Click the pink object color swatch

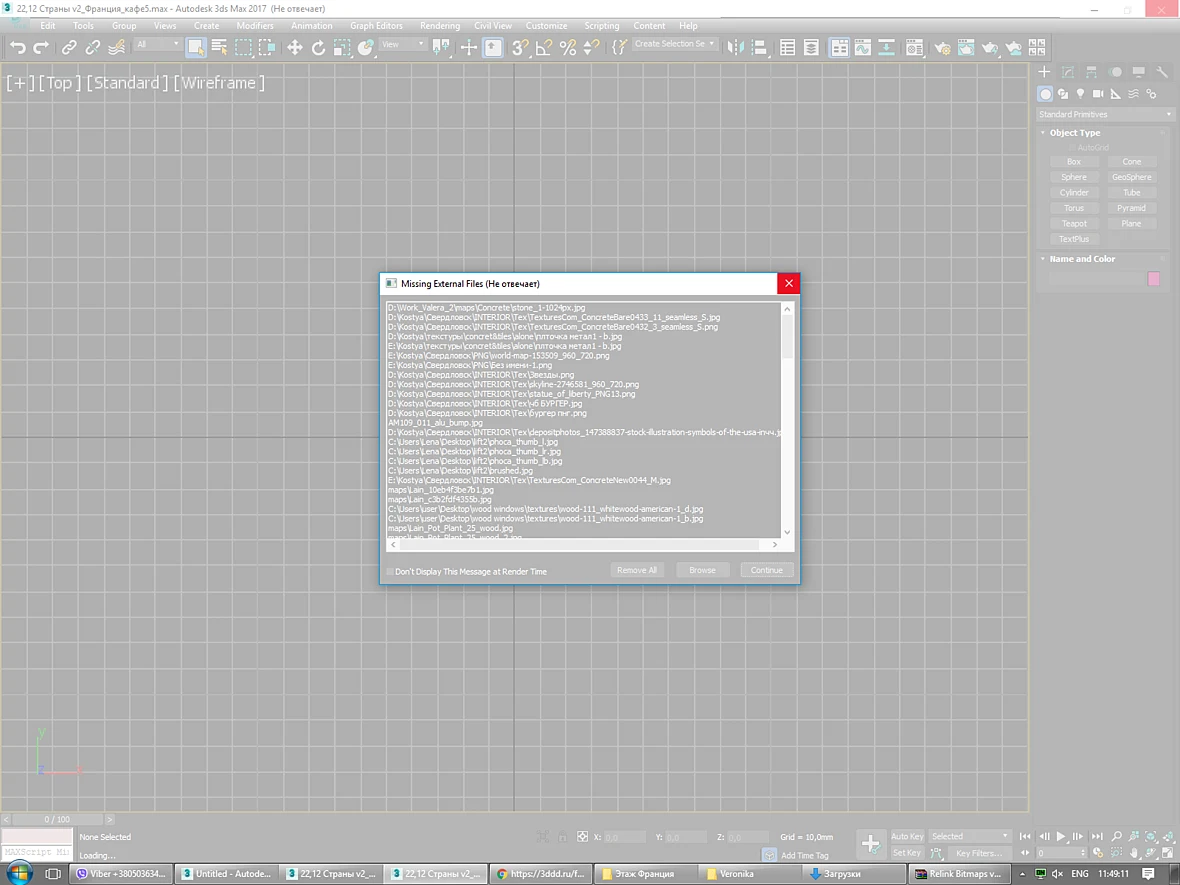1153,279
